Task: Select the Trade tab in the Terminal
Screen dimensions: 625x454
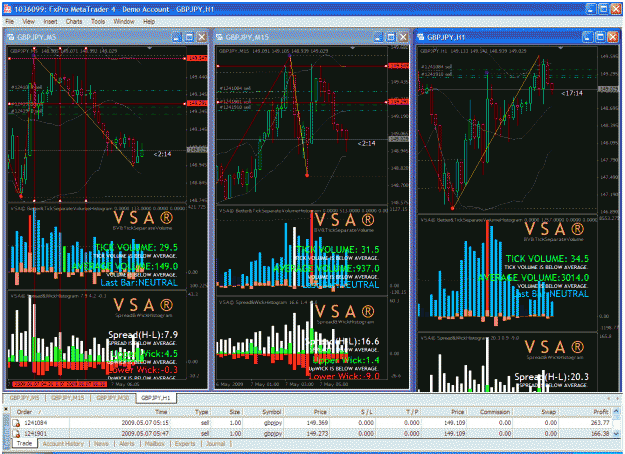Action: (x=24, y=443)
